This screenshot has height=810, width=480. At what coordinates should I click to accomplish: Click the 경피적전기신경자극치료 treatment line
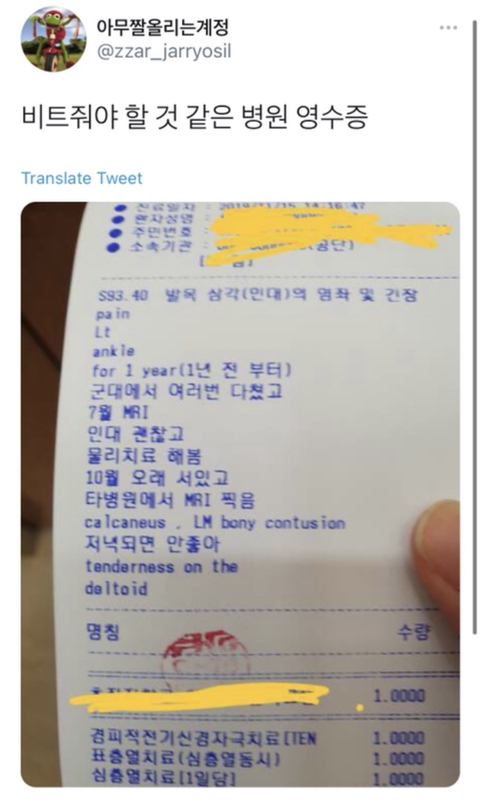[x=203, y=738]
